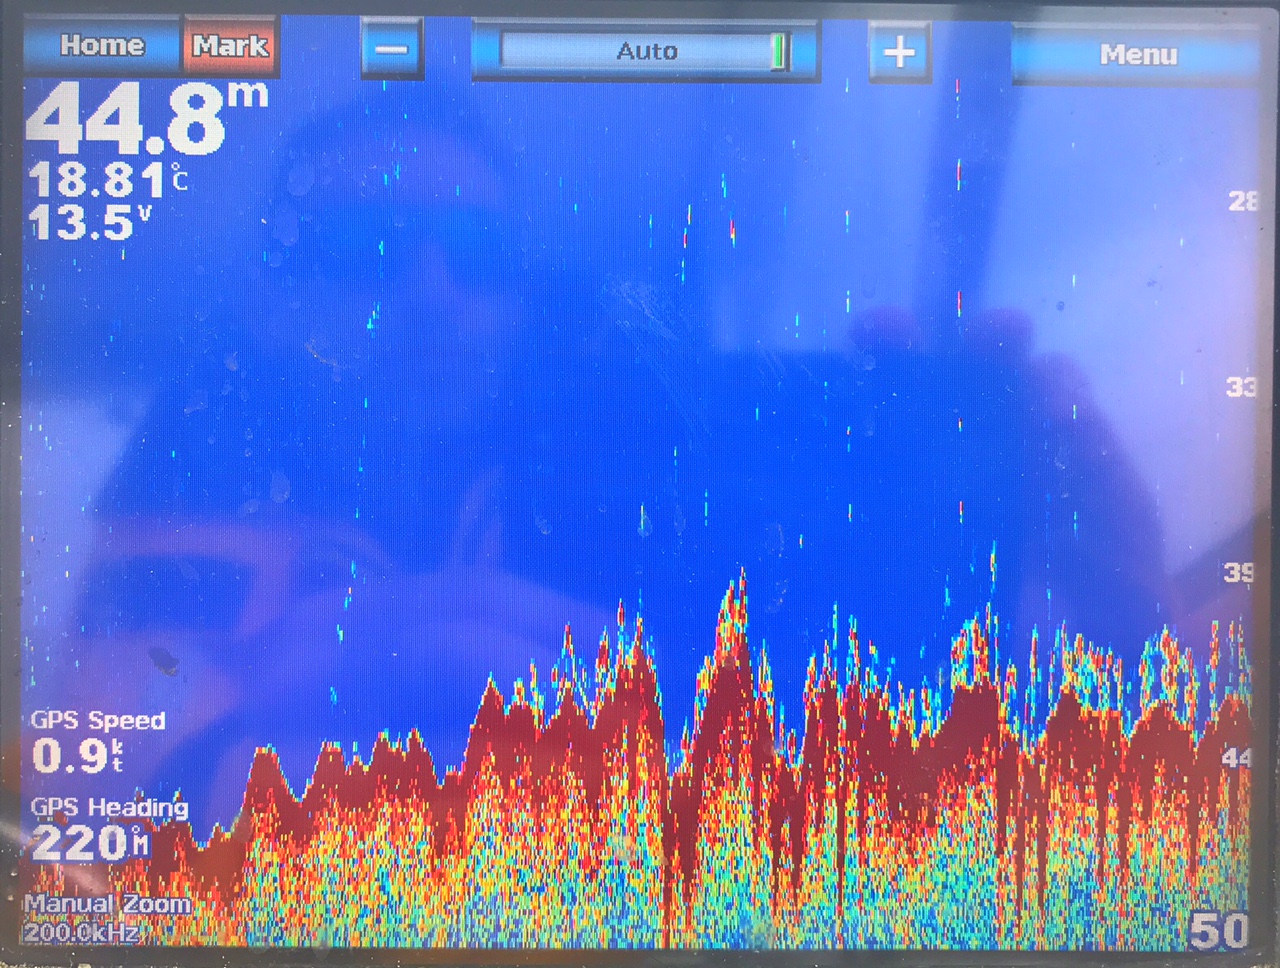Screen dimensions: 1280x968
Task: Click the 28 depth scale marker
Action: (1241, 201)
